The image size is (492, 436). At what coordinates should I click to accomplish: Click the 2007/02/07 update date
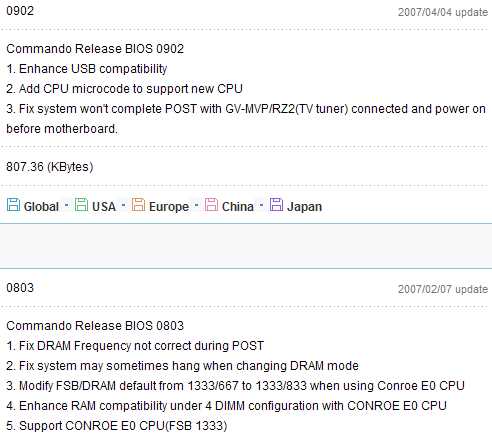pos(443,289)
